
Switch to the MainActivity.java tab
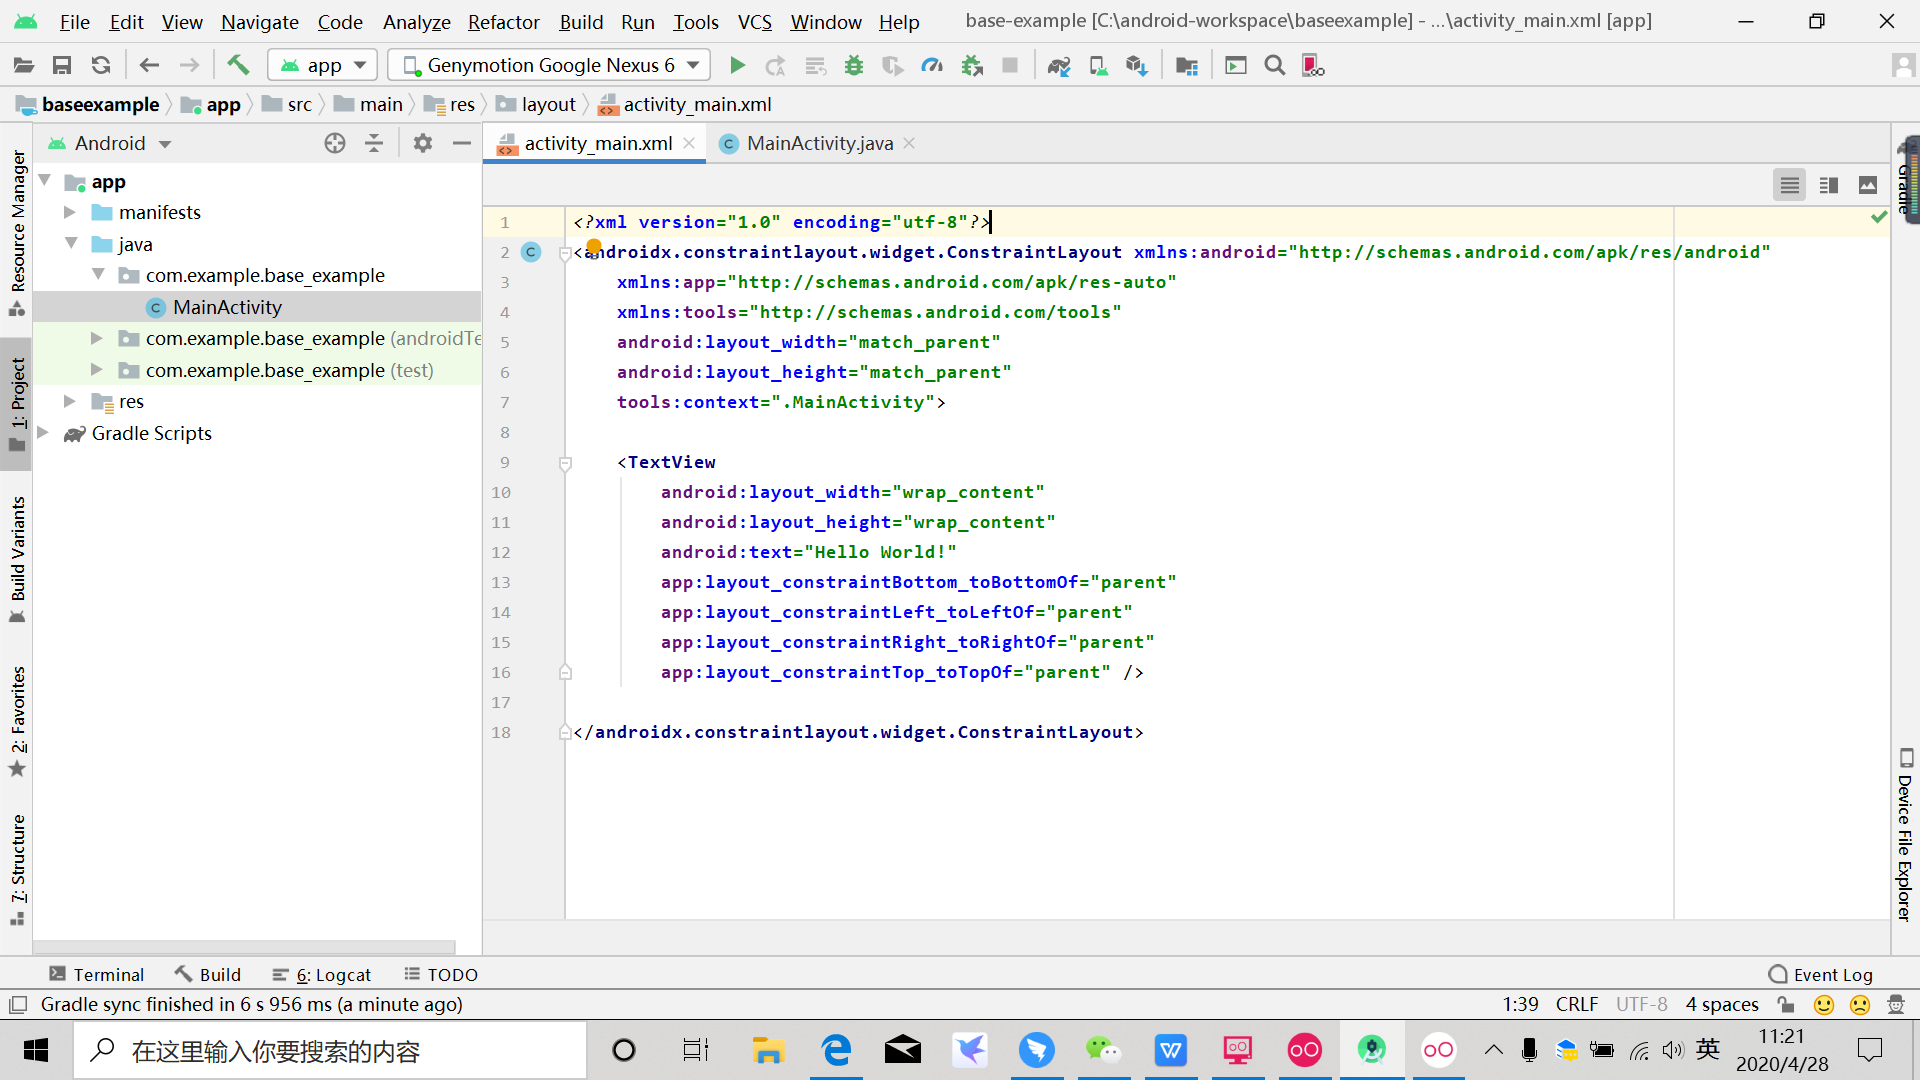(818, 143)
